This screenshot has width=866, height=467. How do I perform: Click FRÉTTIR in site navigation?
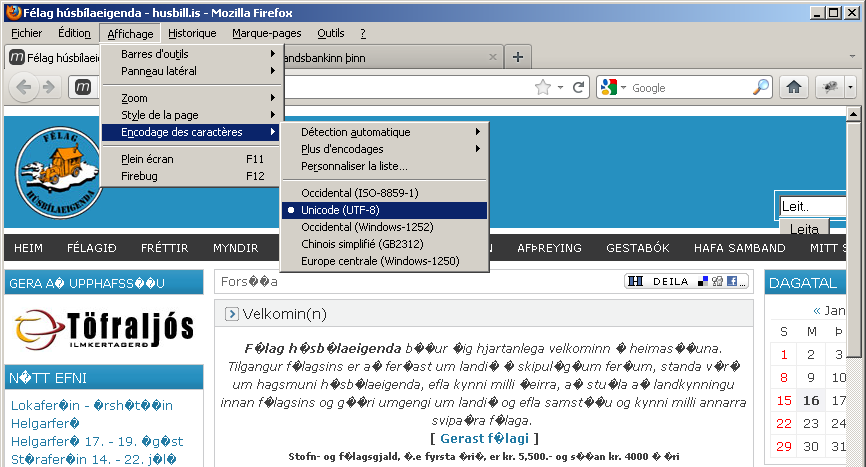pyautogui.click(x=165, y=248)
